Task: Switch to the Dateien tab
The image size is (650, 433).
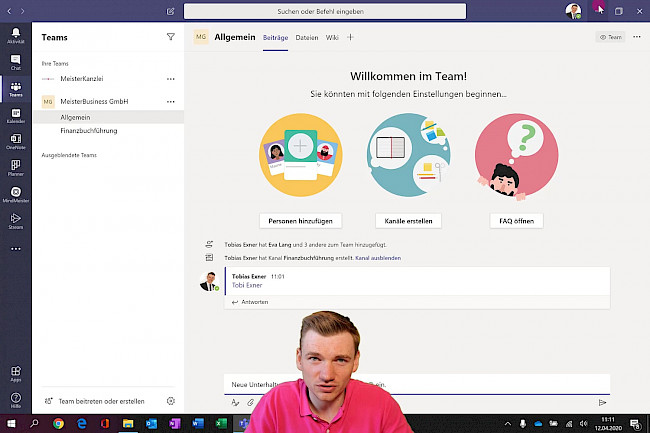Action: [x=306, y=37]
